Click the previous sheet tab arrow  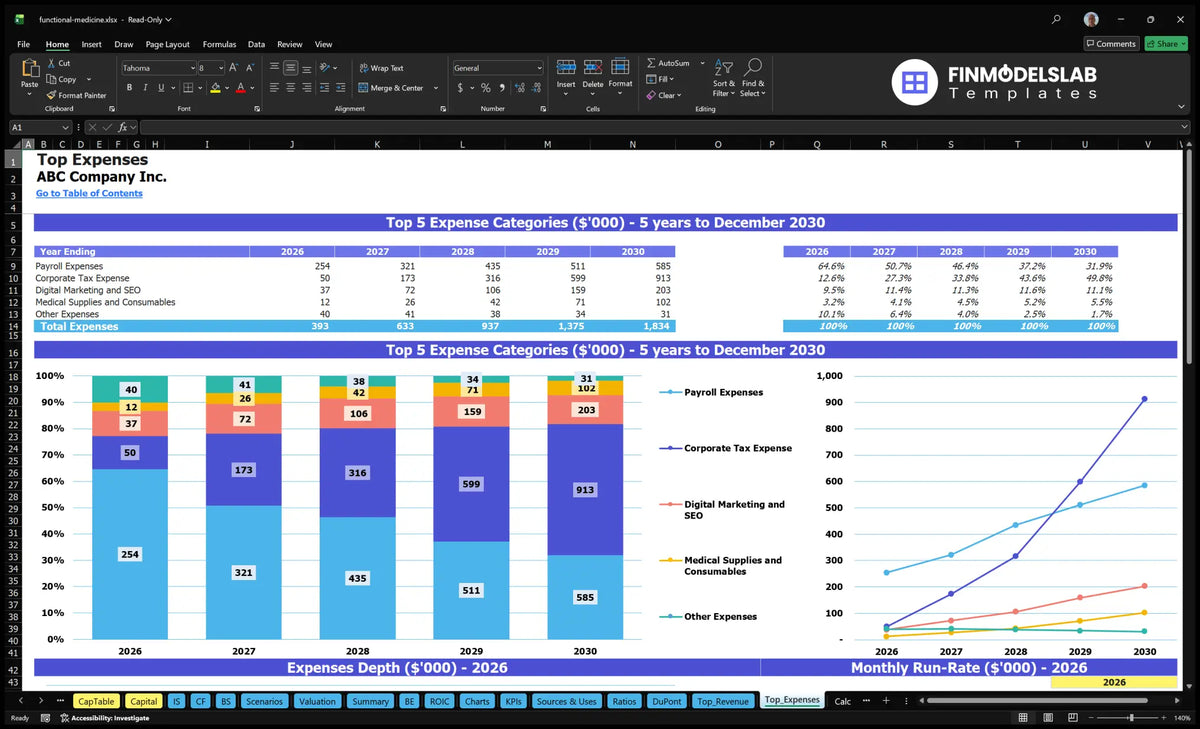(x=22, y=701)
